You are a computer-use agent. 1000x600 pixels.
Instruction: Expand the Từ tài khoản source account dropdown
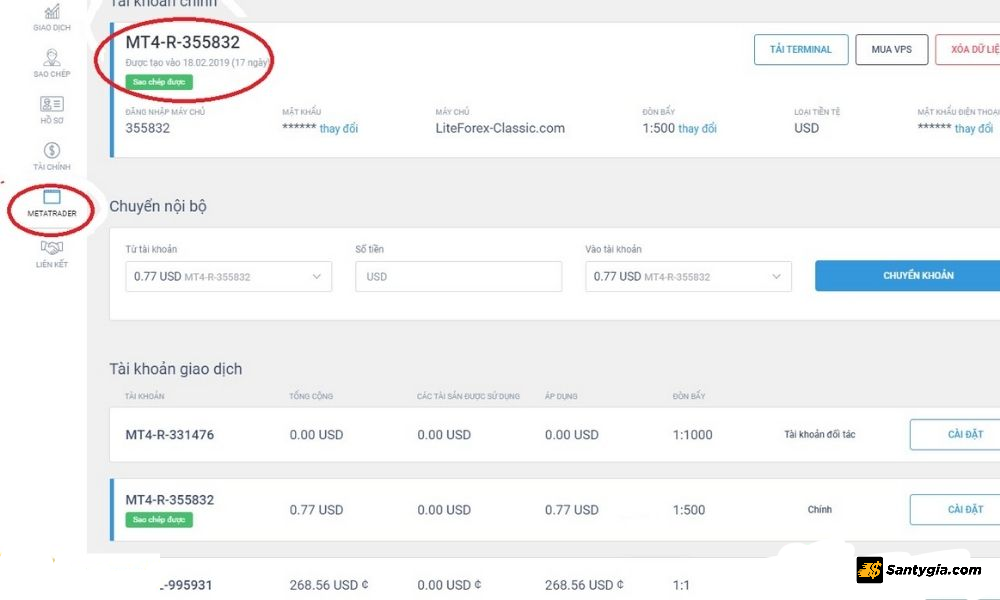pyautogui.click(x=228, y=276)
